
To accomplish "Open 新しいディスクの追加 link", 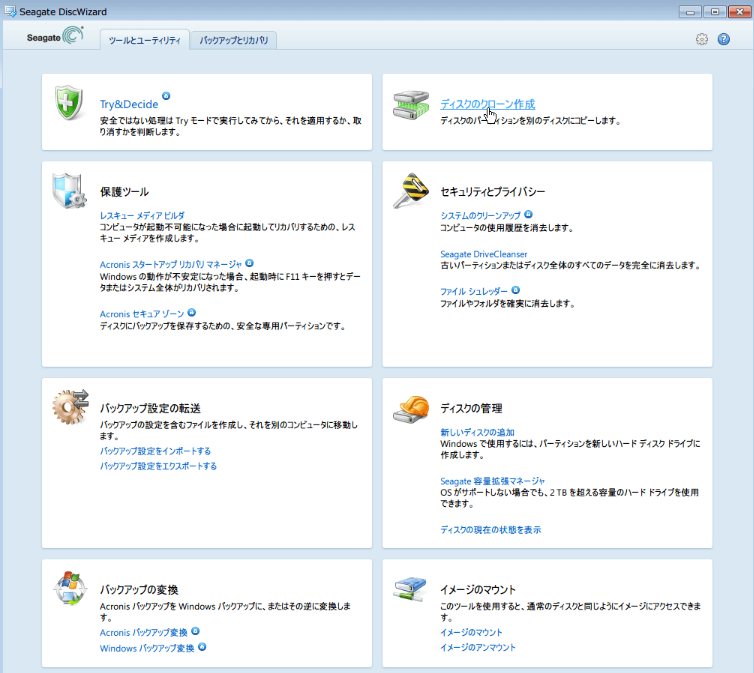I will click(478, 432).
